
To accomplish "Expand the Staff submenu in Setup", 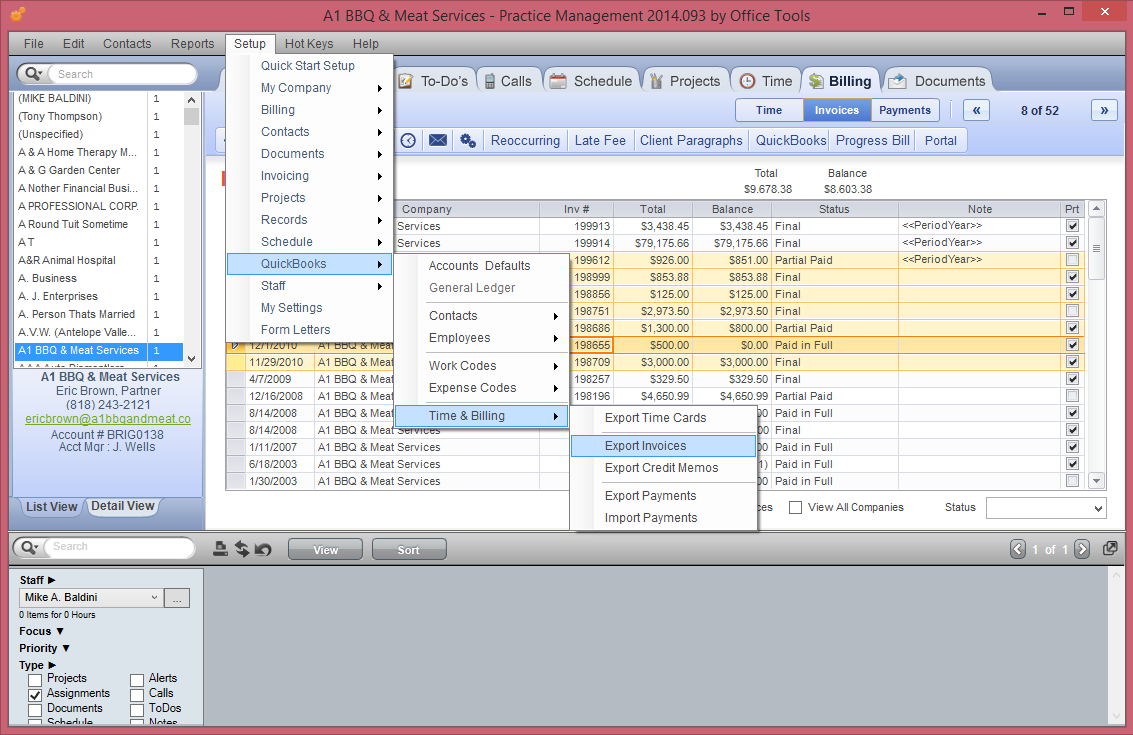I will [x=310, y=286].
